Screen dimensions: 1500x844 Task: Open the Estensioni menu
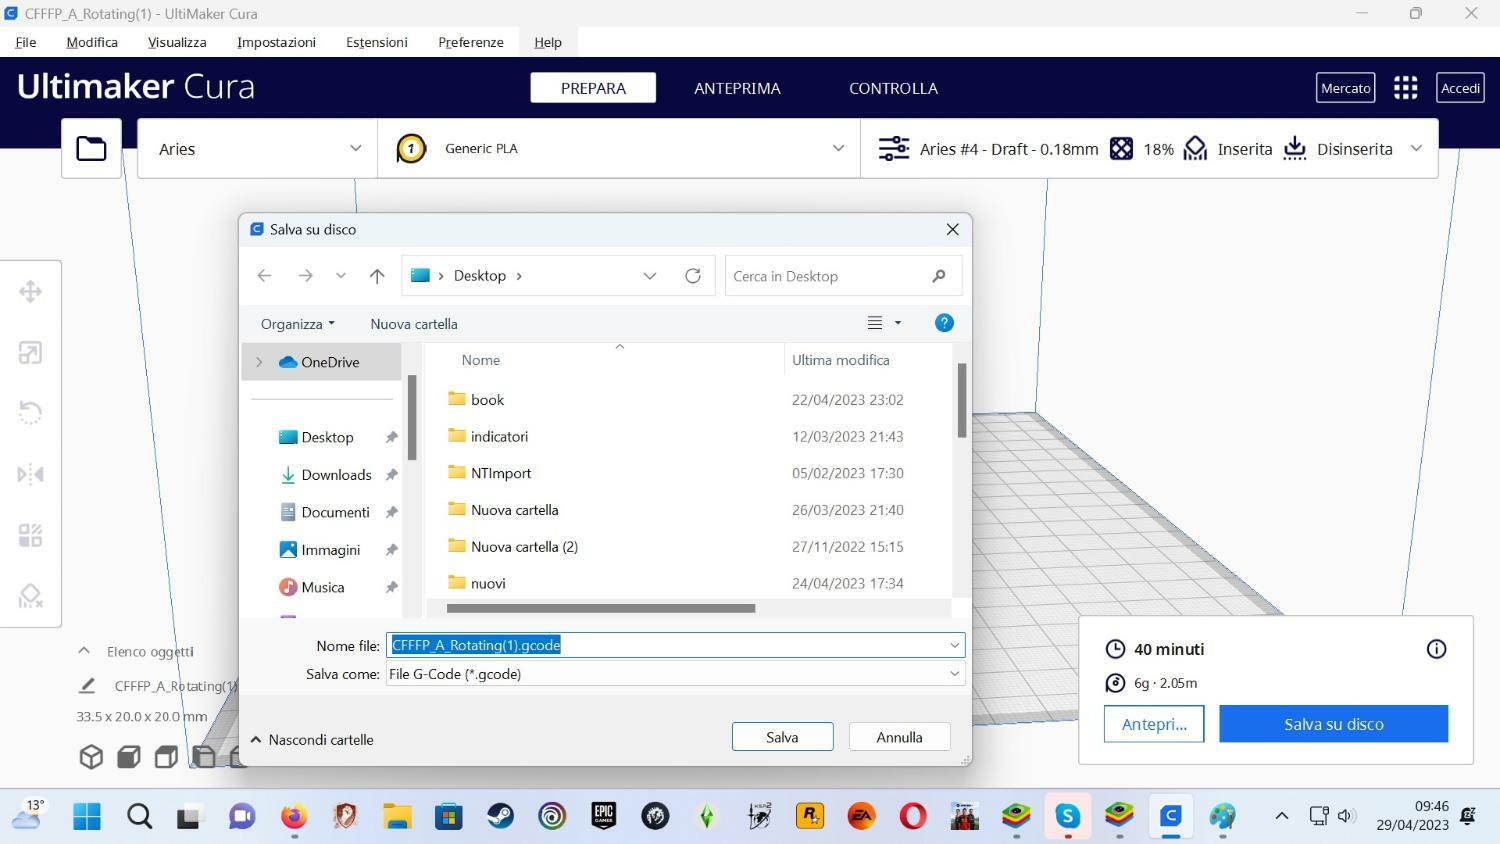point(377,42)
